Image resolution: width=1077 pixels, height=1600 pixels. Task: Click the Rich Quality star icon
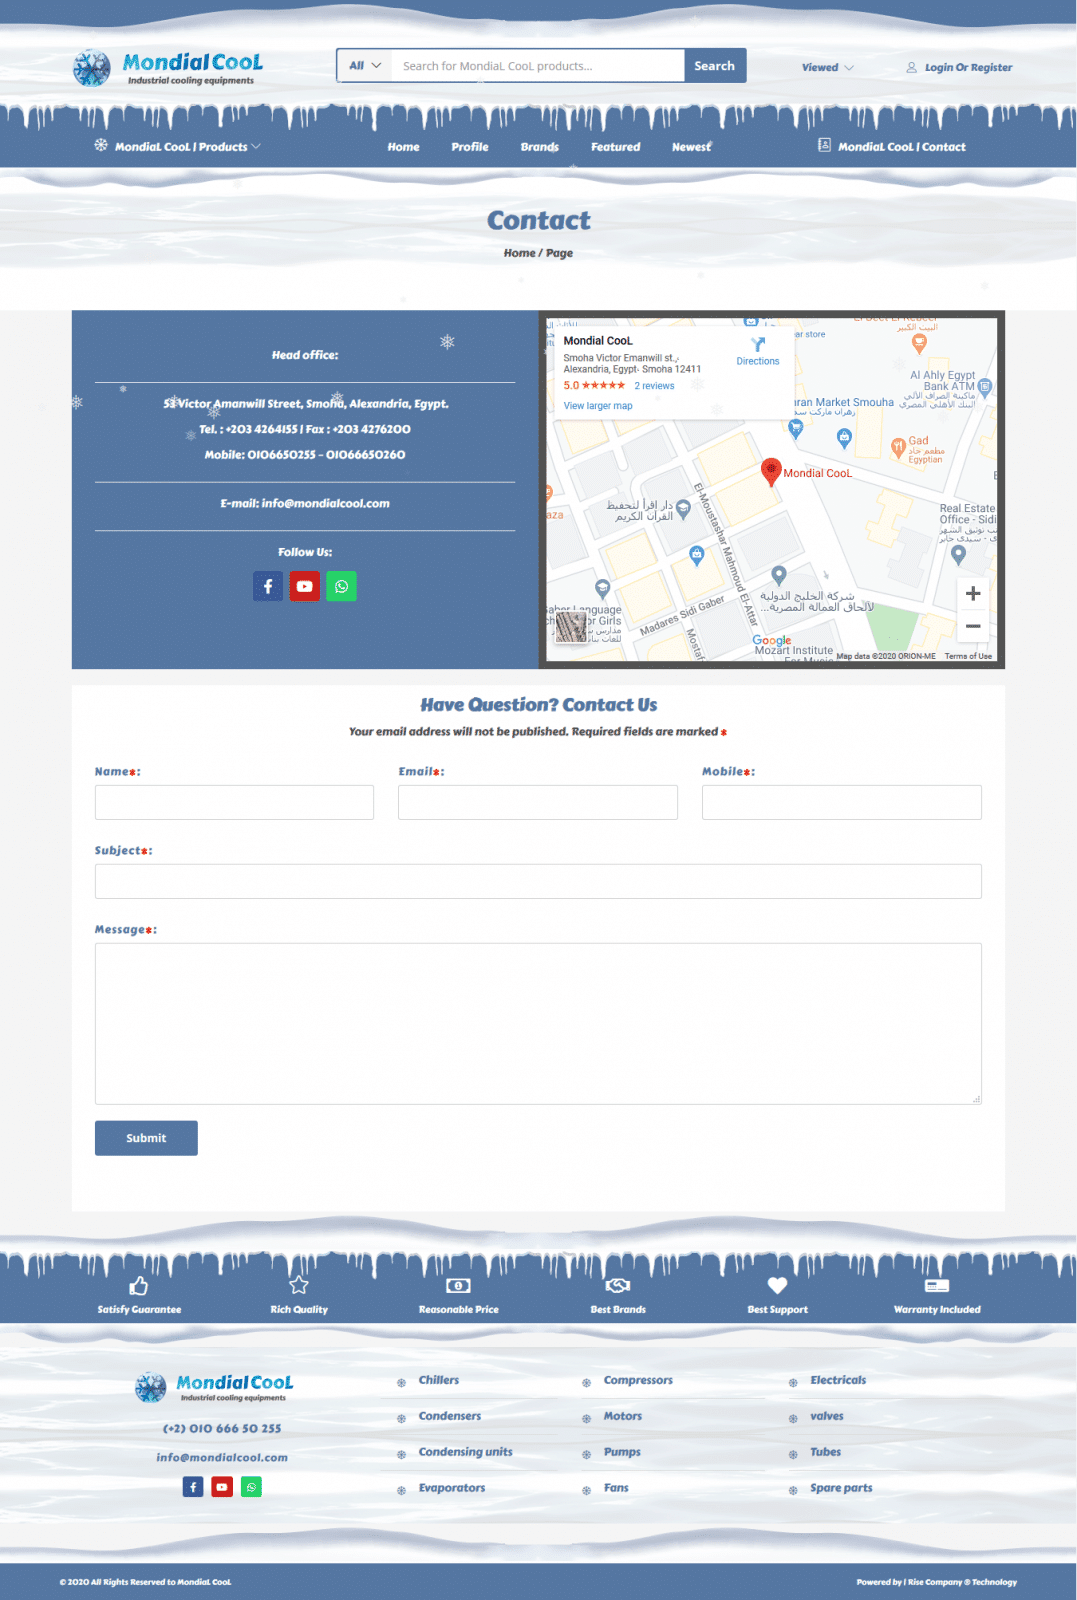pos(298,1285)
